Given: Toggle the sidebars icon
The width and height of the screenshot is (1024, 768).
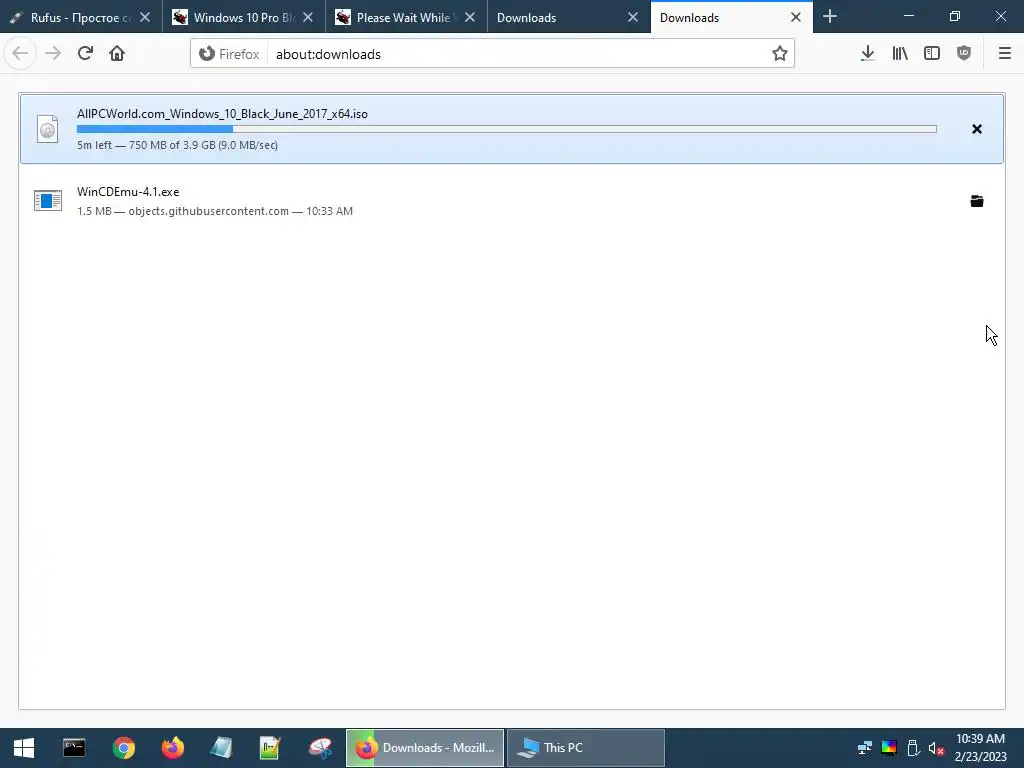Looking at the screenshot, I should (x=932, y=54).
